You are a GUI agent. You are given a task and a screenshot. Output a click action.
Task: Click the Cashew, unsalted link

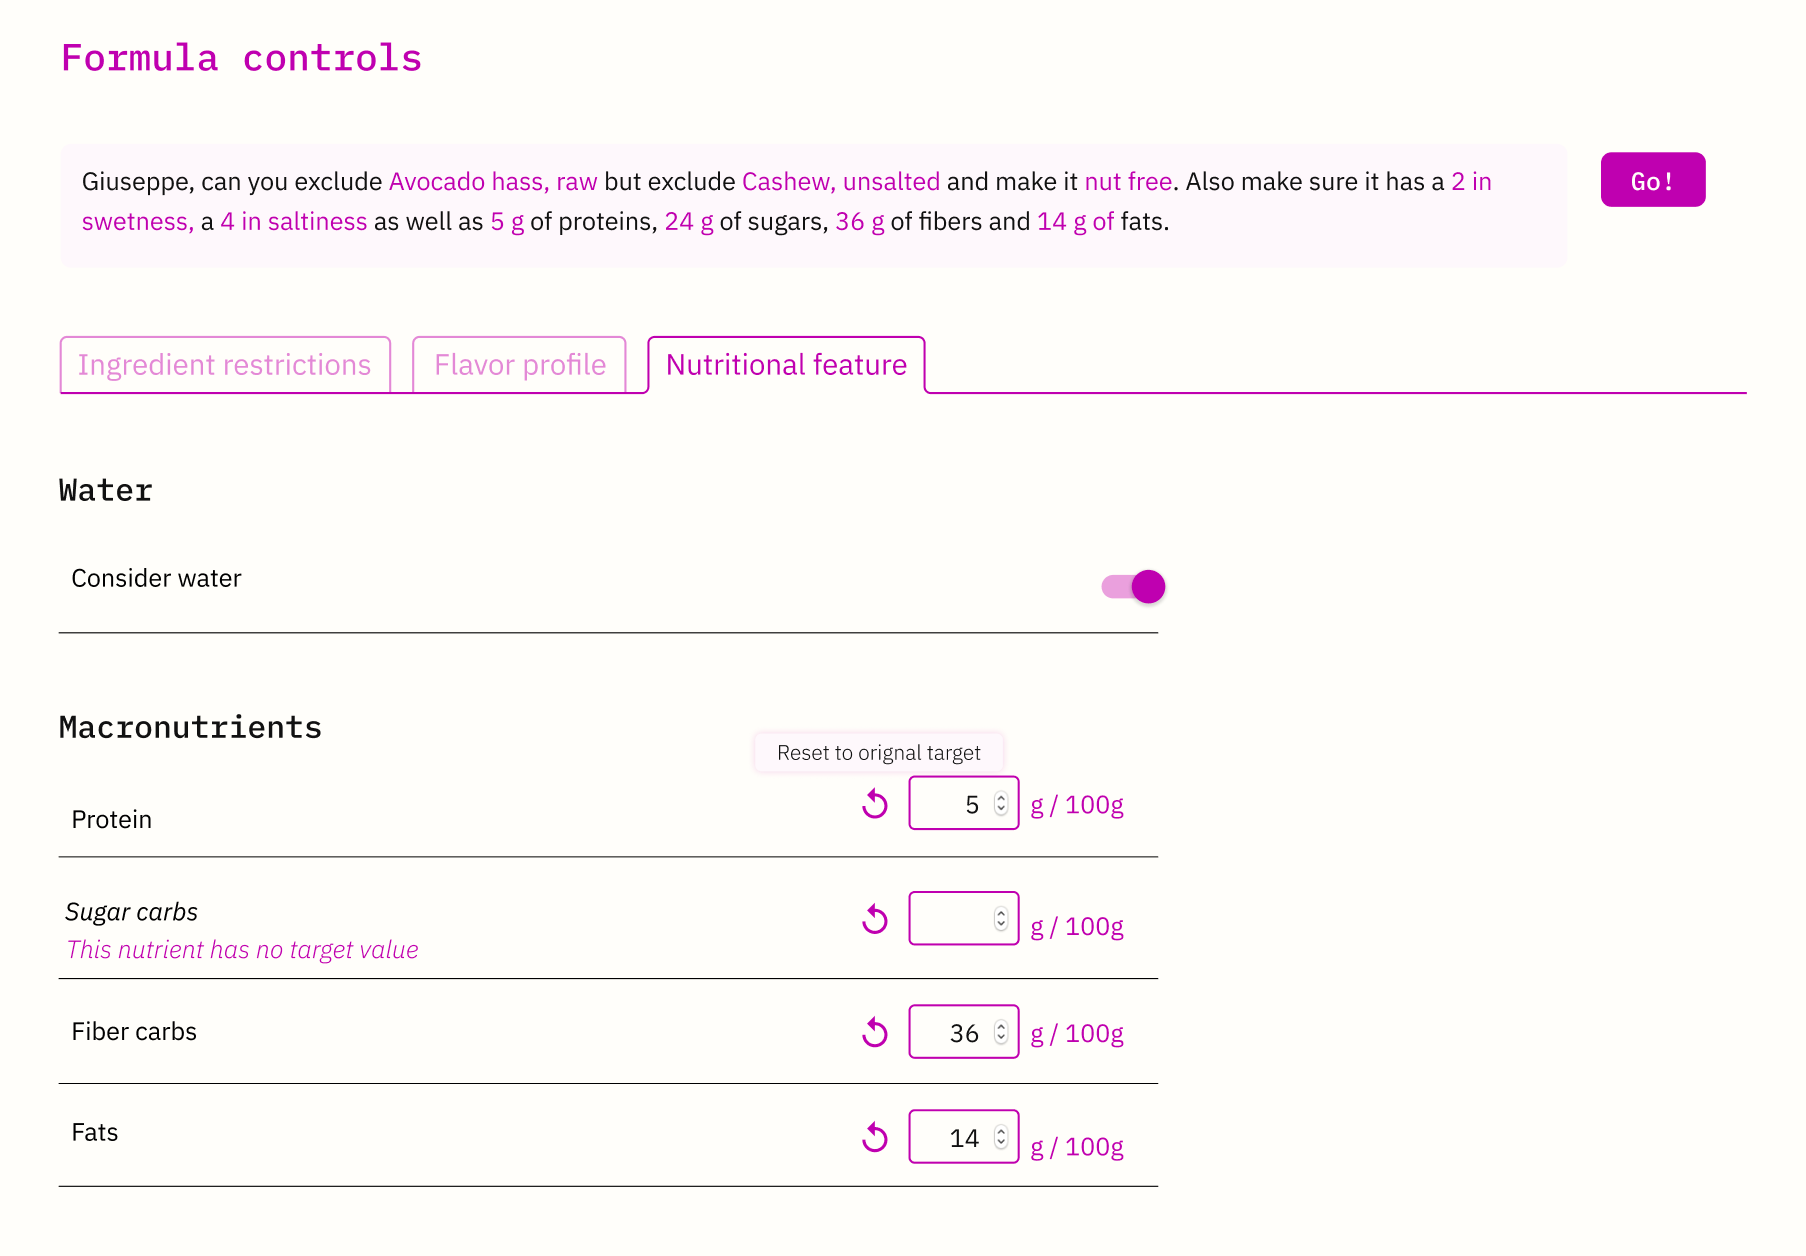coord(841,182)
